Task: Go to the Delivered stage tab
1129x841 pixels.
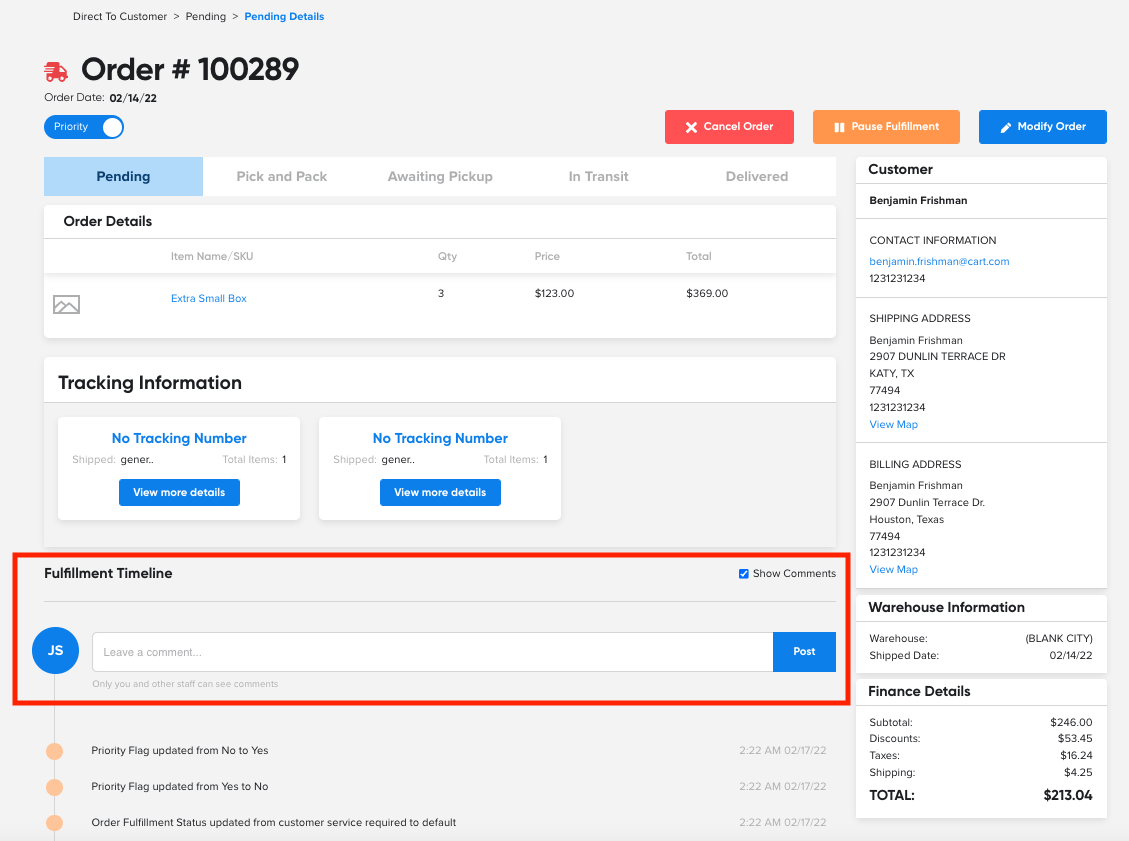Action: pyautogui.click(x=756, y=177)
